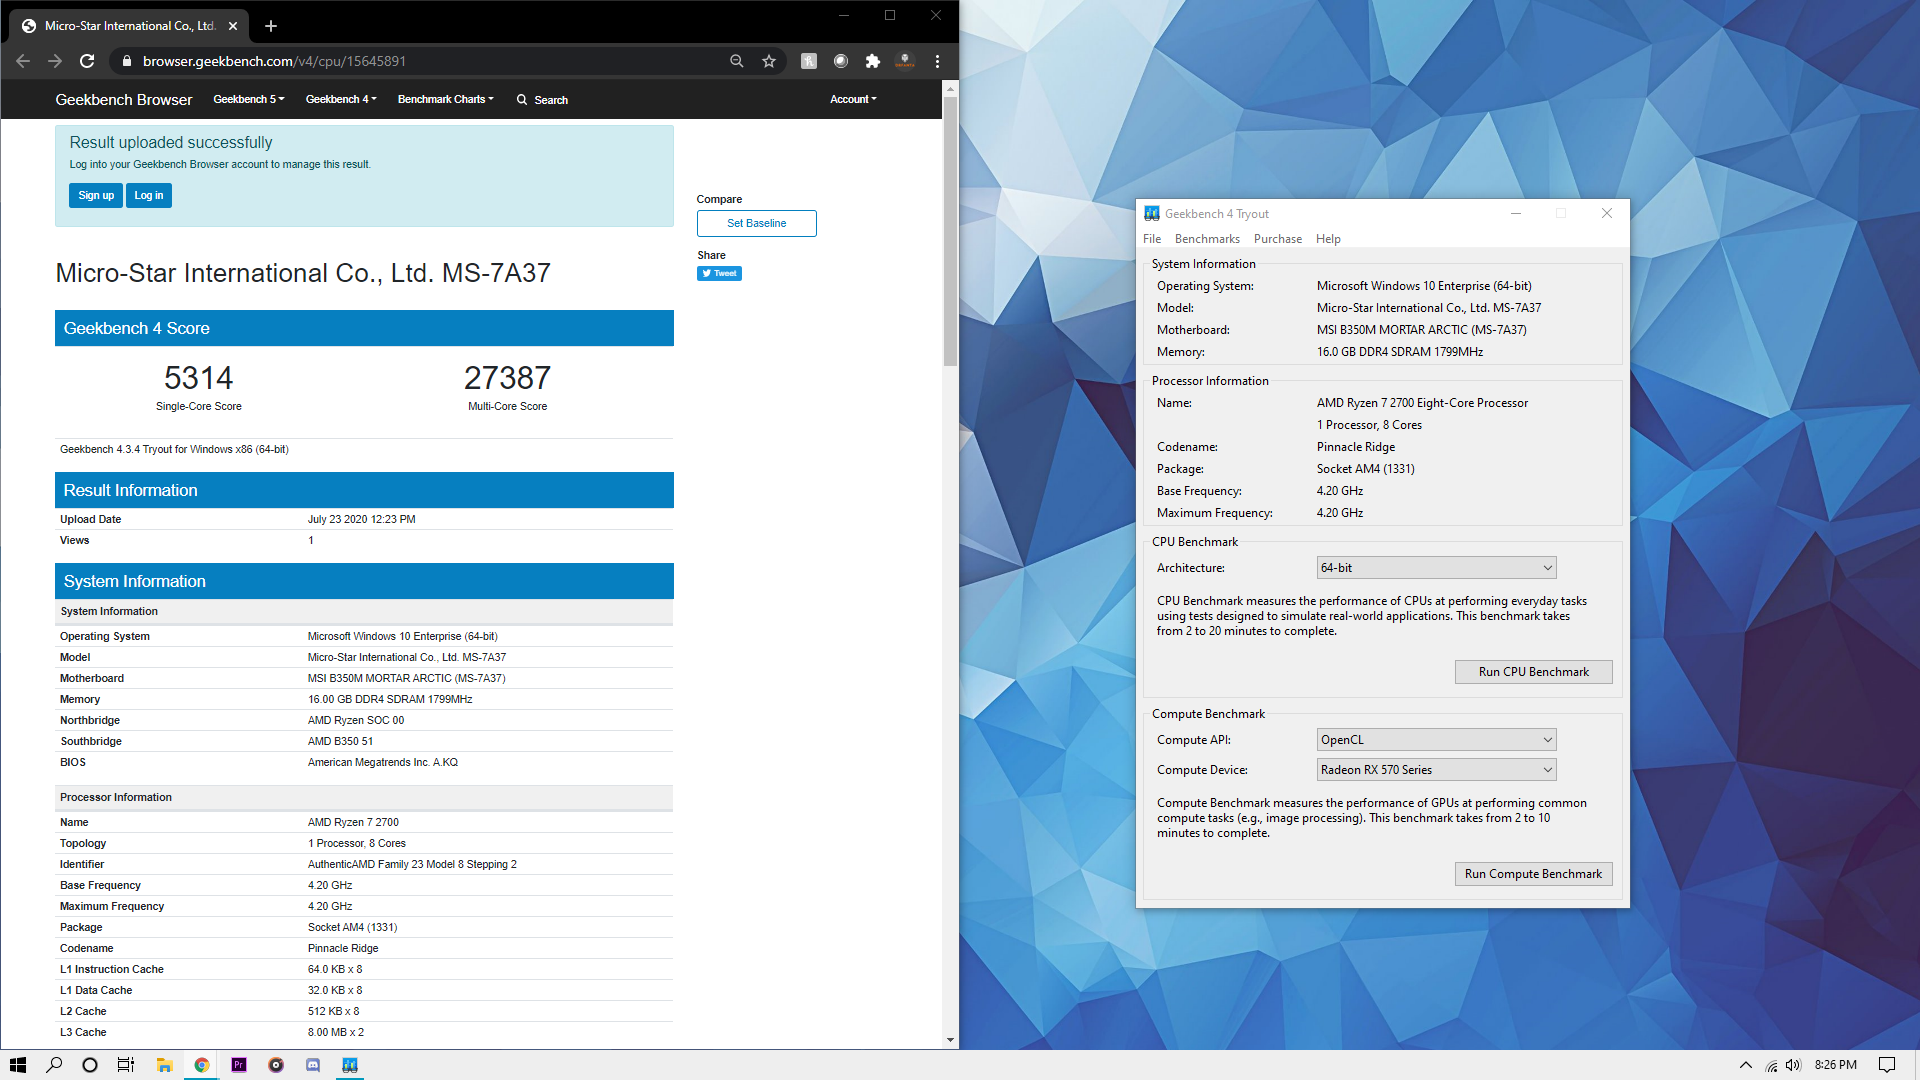This screenshot has height=1080, width=1920.
Task: Open the Architecture 64-bit combo box
Action: [x=1436, y=568]
